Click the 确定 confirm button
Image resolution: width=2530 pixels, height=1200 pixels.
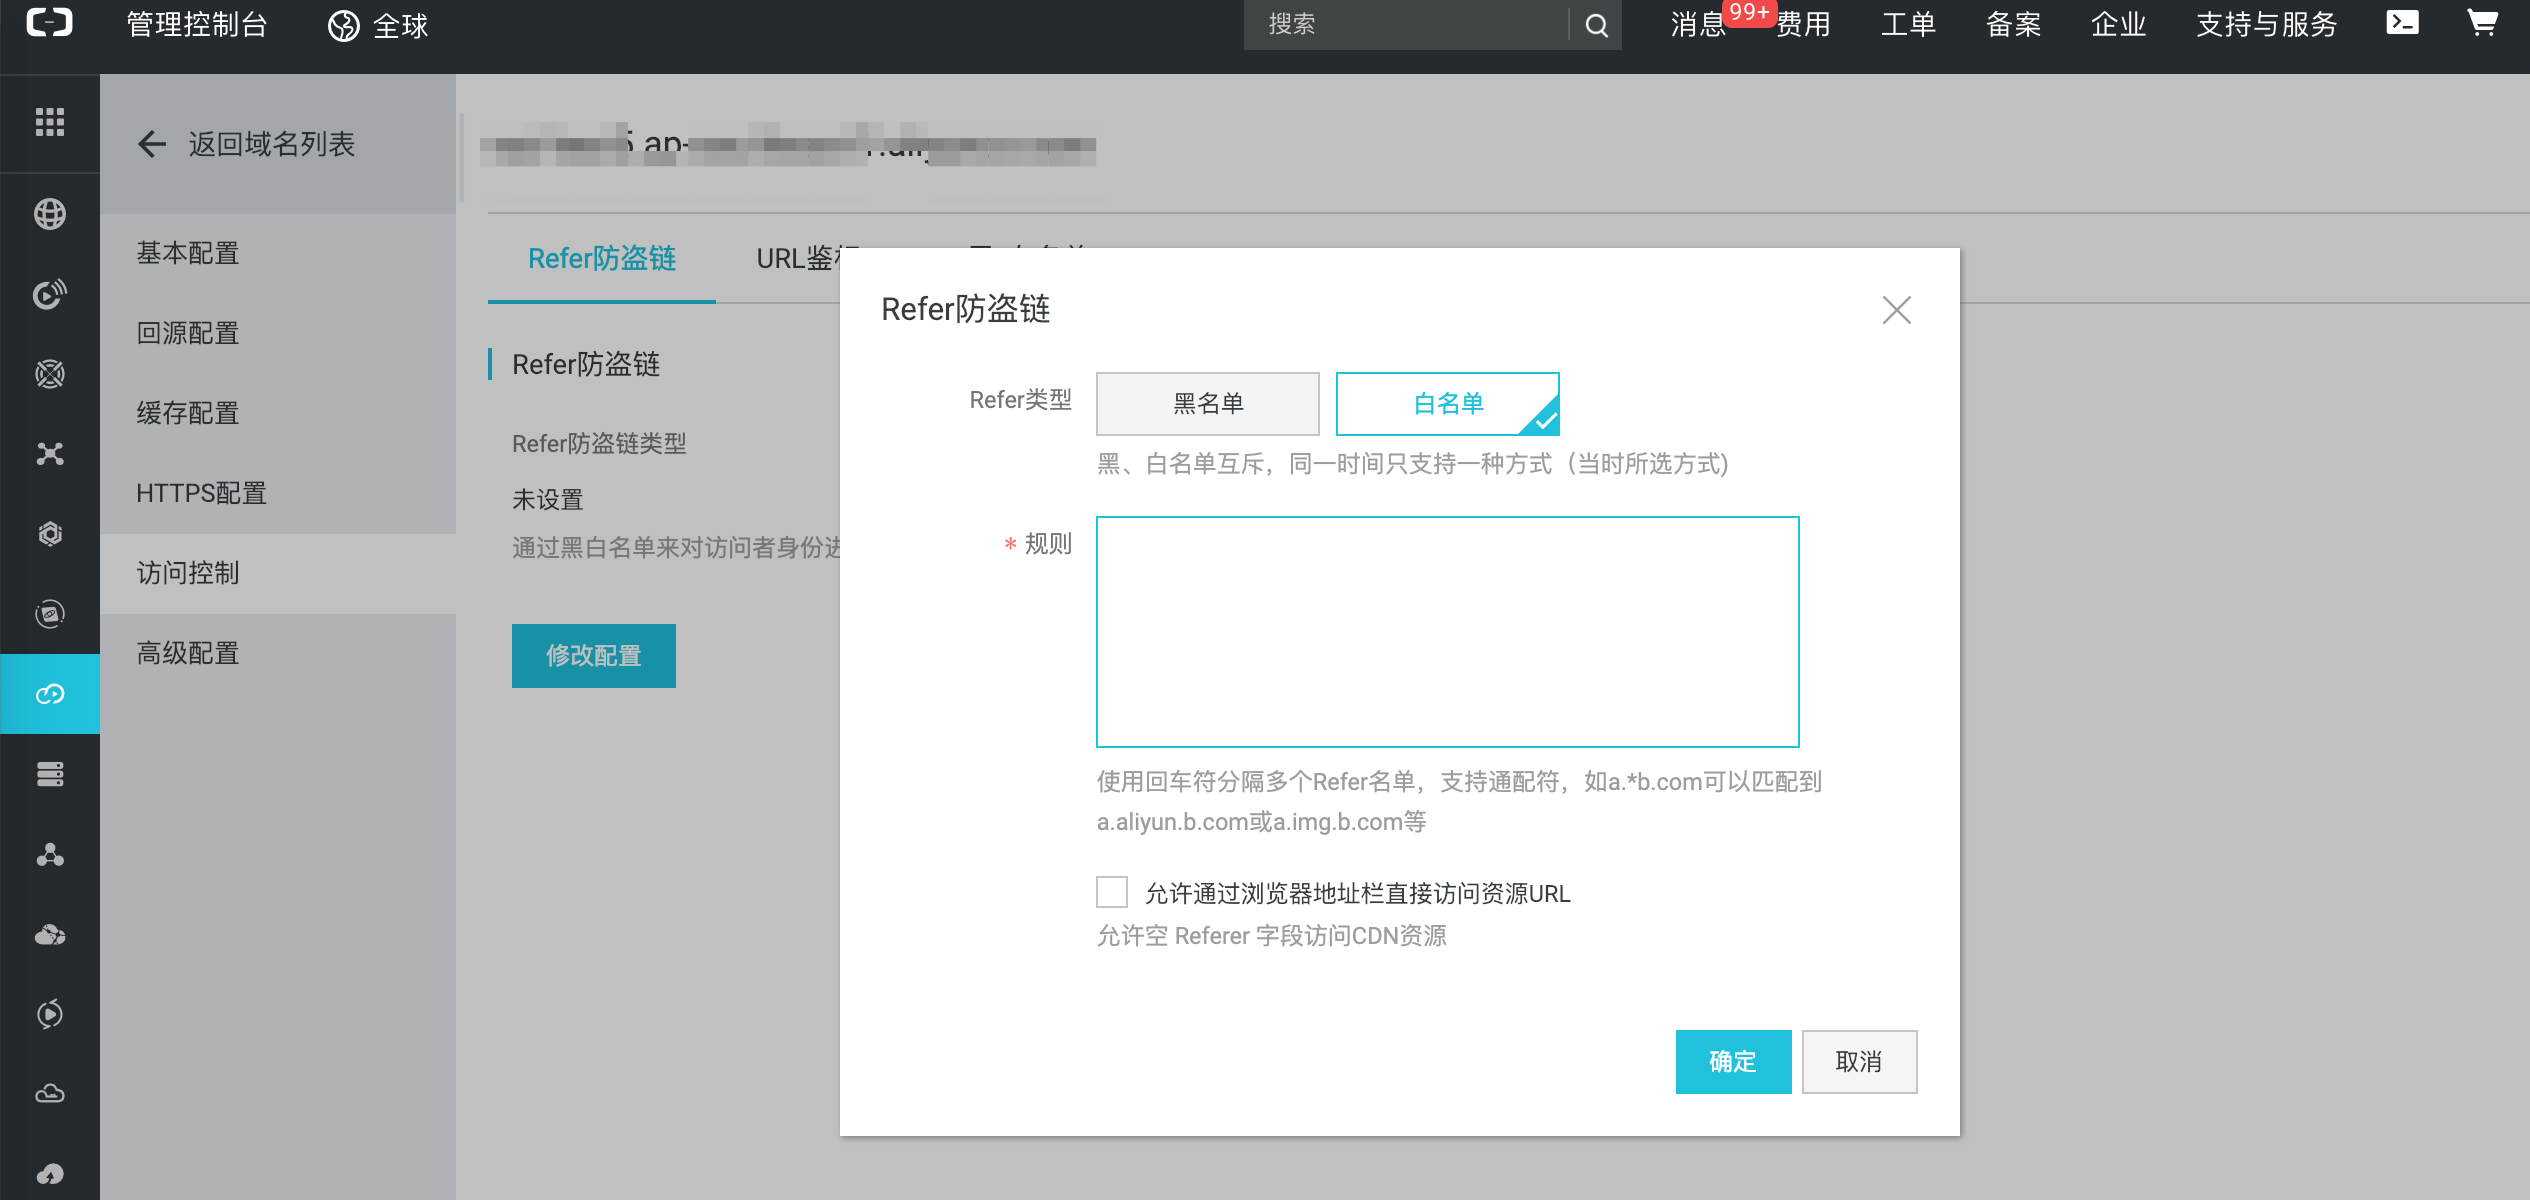coord(1733,1062)
